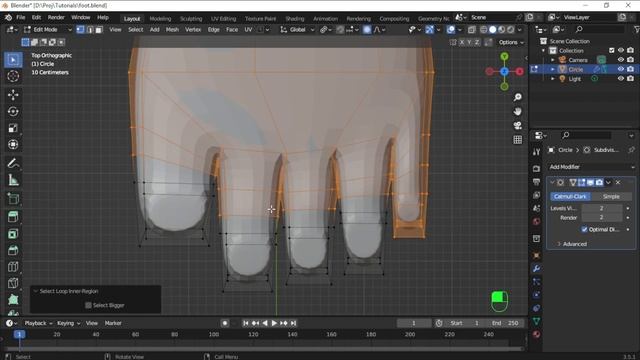Open the Tool properties tab icon

click(536, 151)
